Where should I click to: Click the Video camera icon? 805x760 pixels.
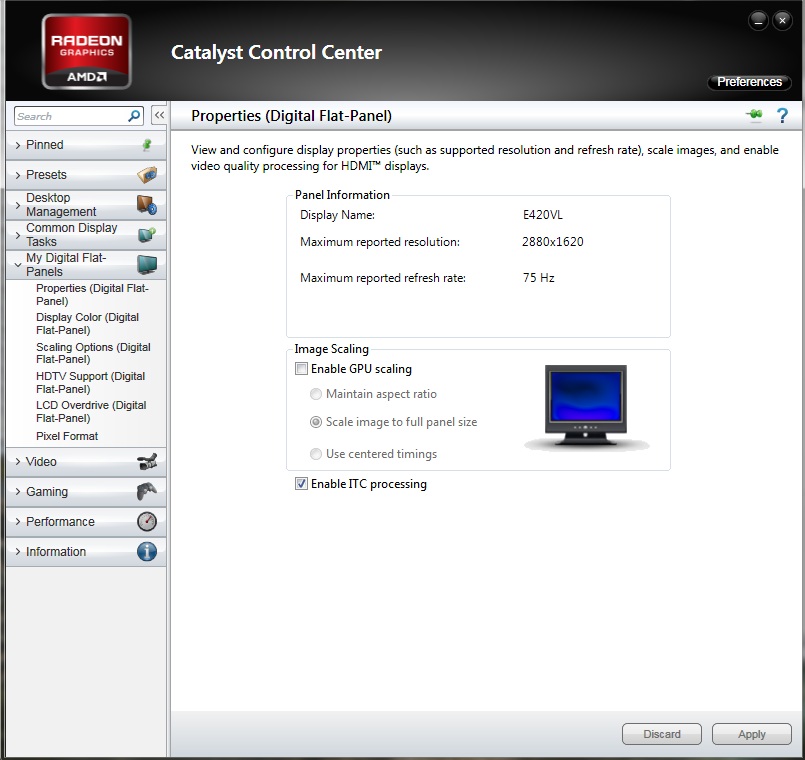(147, 462)
